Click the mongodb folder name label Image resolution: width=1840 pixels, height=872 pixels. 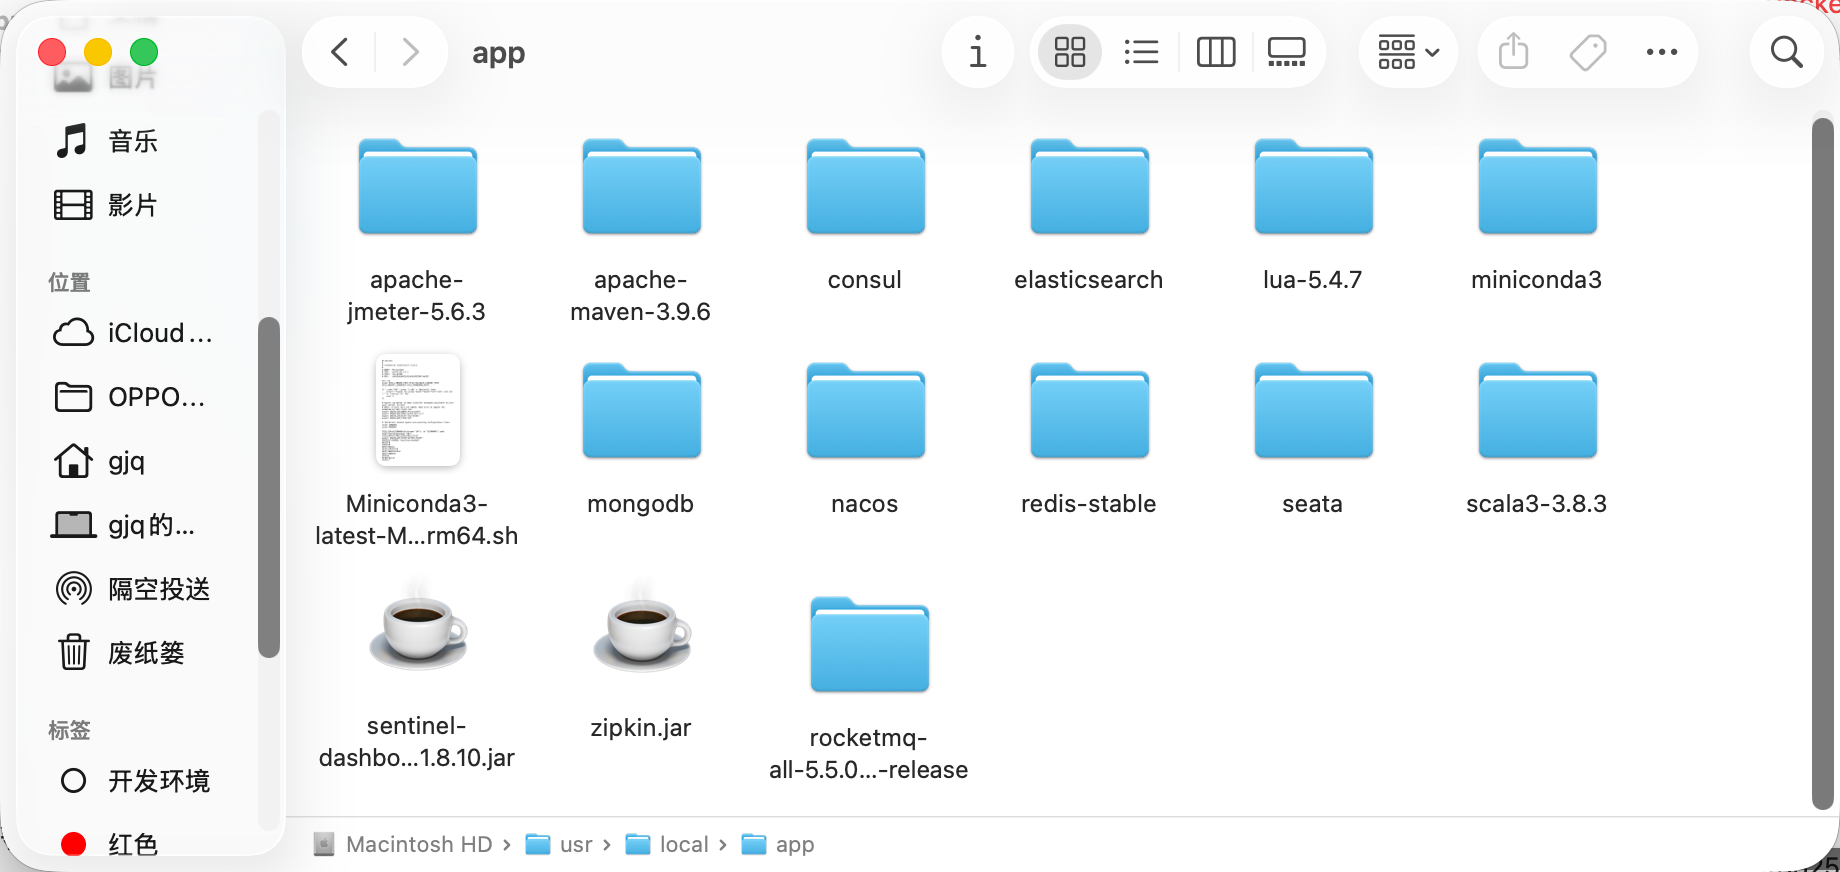[x=641, y=504]
